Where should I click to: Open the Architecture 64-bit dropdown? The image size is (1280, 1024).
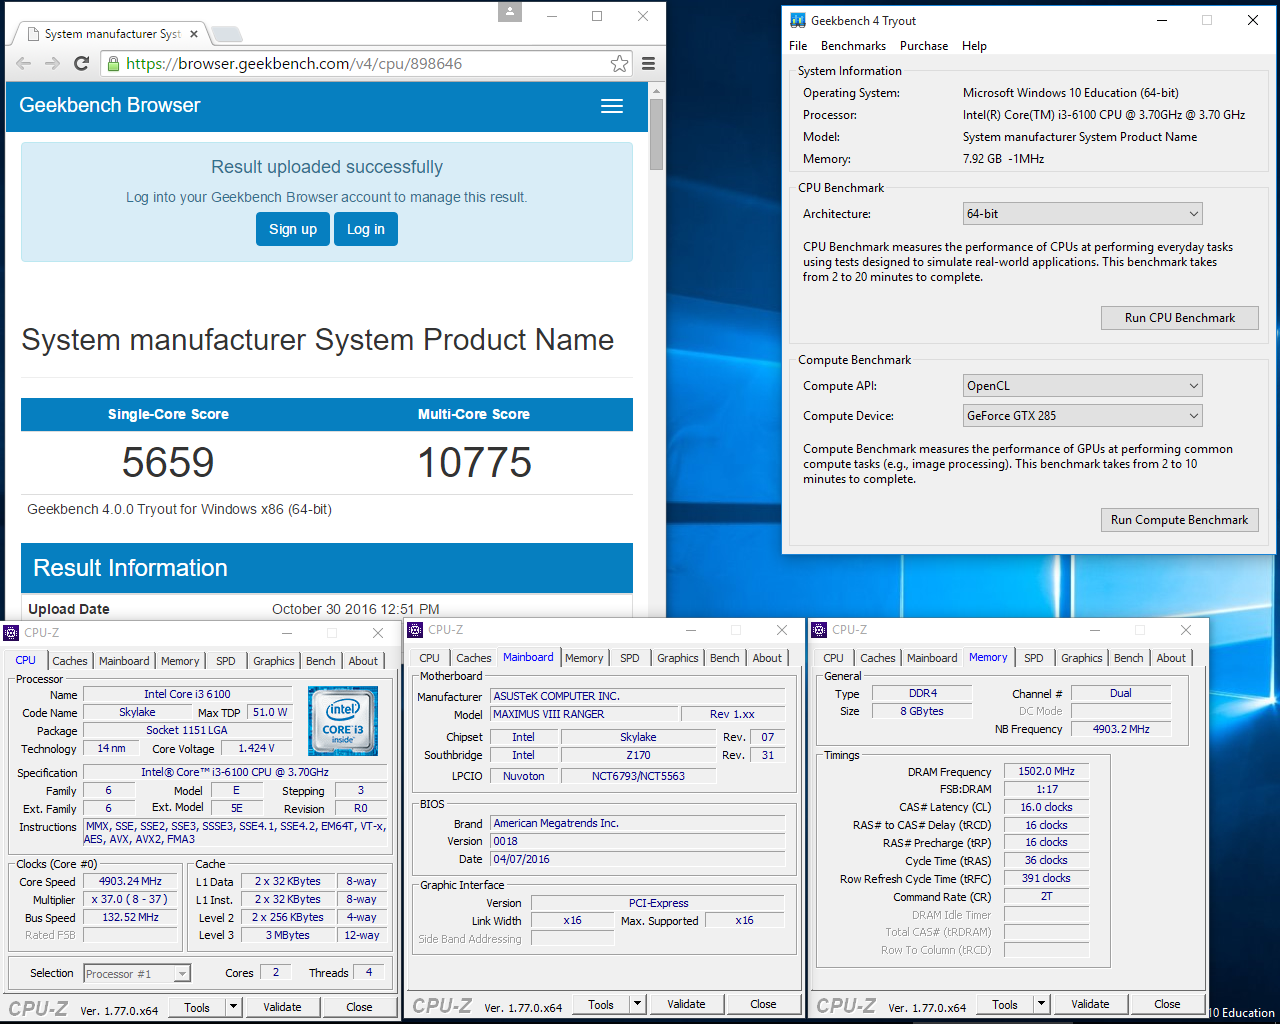[x=1083, y=214]
